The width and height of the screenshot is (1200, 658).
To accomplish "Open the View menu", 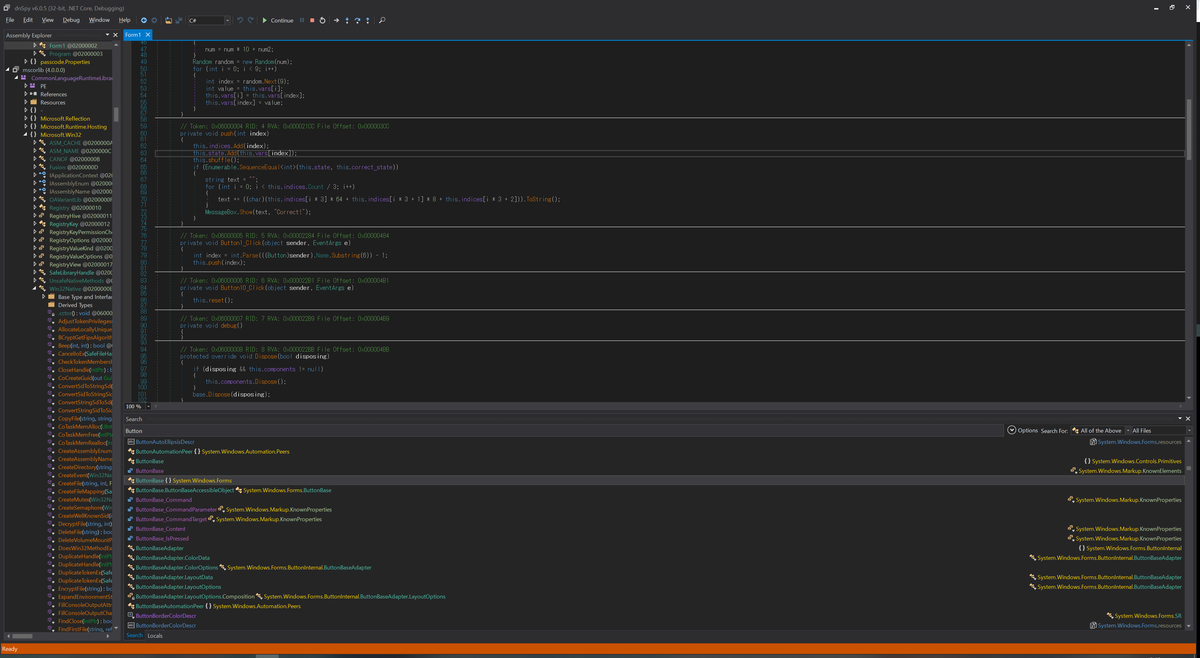I will [47, 20].
